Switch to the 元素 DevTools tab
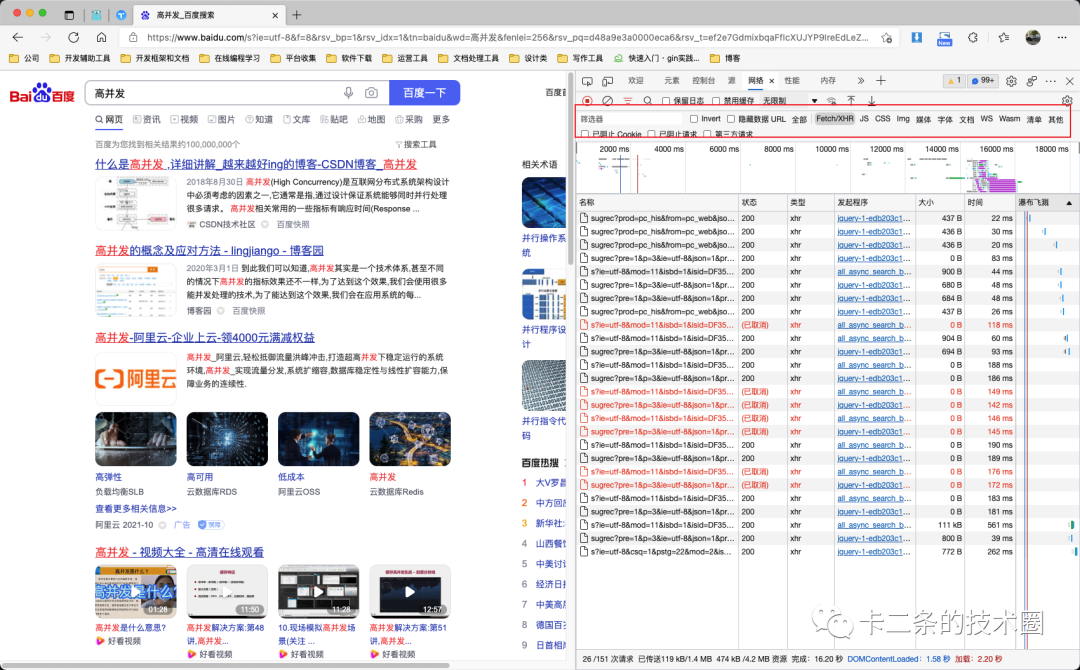This screenshot has width=1080, height=670. 672,81
